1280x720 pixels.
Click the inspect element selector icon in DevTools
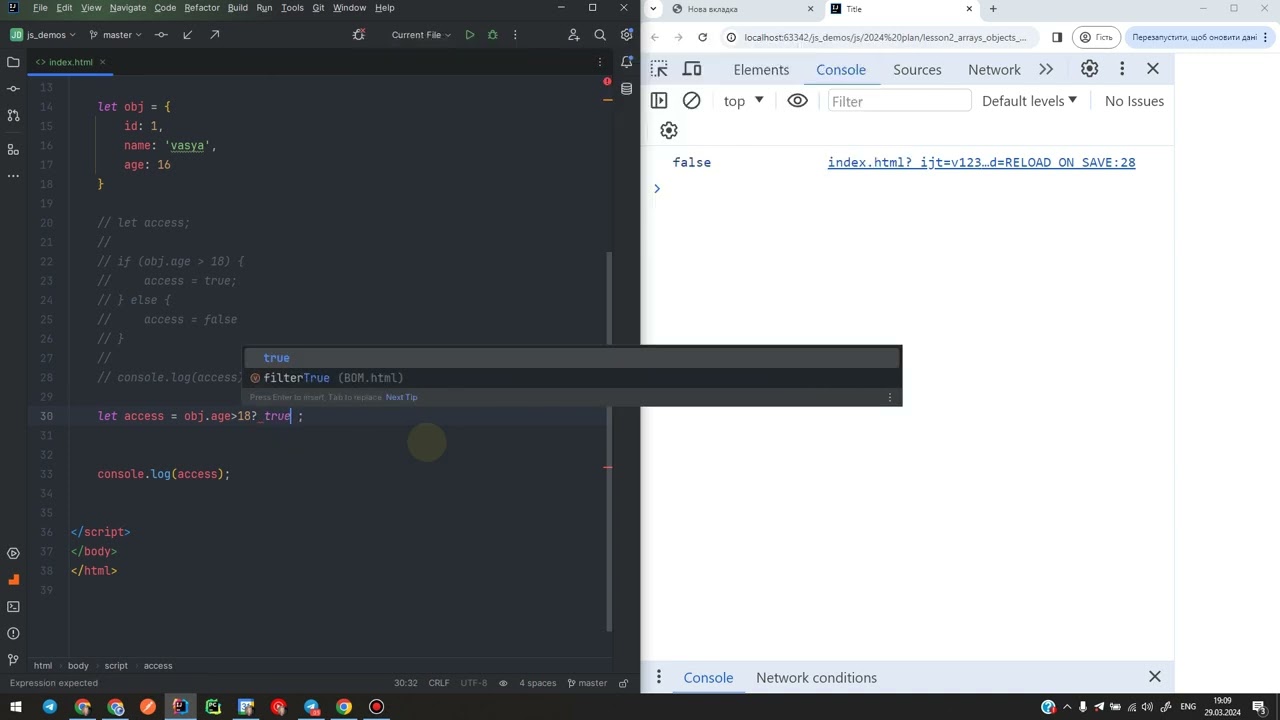click(x=659, y=69)
